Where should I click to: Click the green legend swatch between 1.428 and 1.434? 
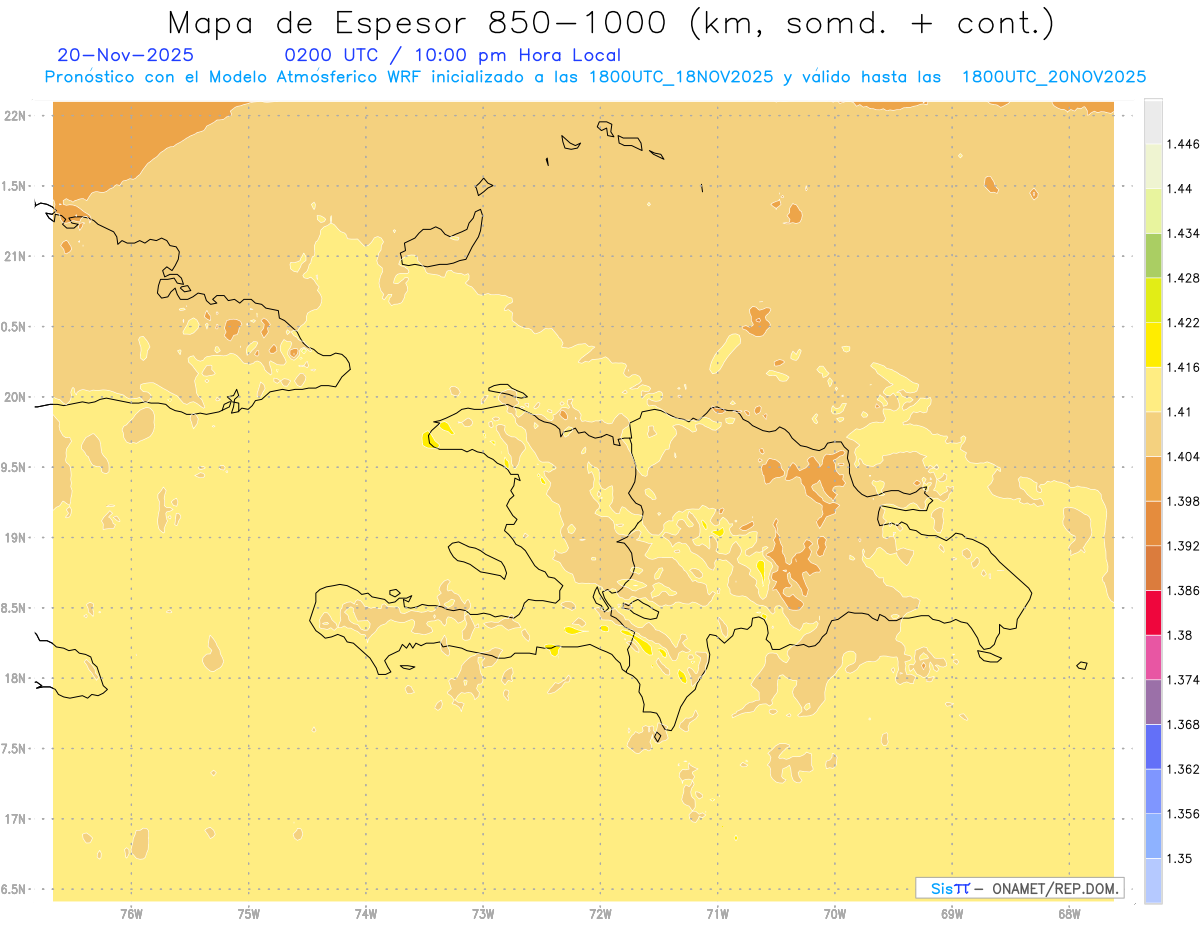pos(1153,255)
